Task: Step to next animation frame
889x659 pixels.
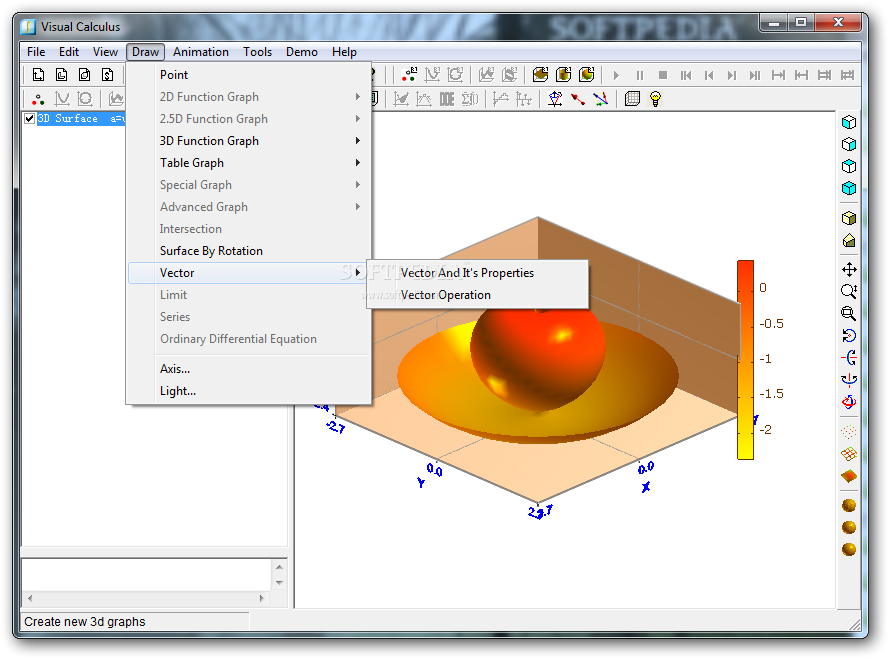Action: (x=732, y=75)
